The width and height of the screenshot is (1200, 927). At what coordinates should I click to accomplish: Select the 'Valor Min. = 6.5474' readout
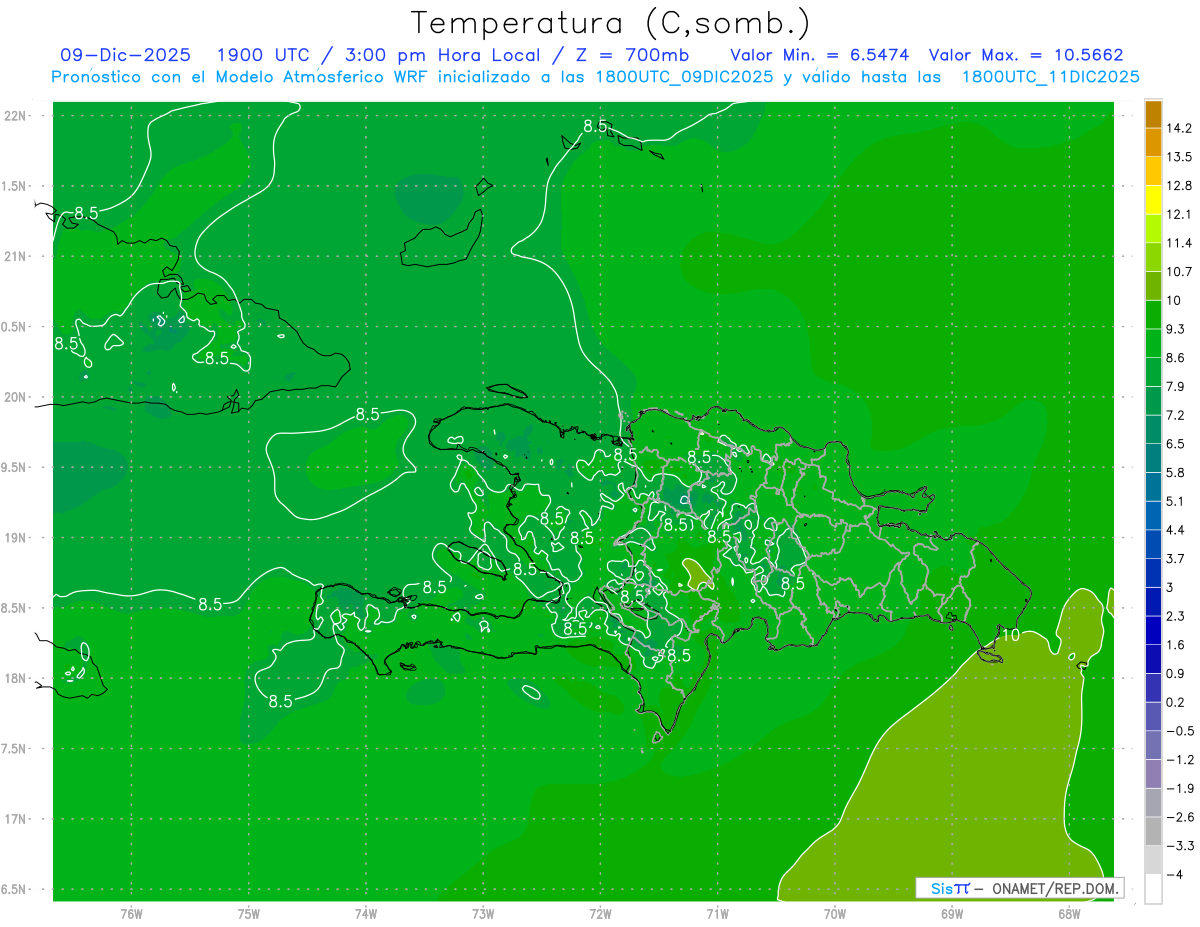tap(820, 55)
